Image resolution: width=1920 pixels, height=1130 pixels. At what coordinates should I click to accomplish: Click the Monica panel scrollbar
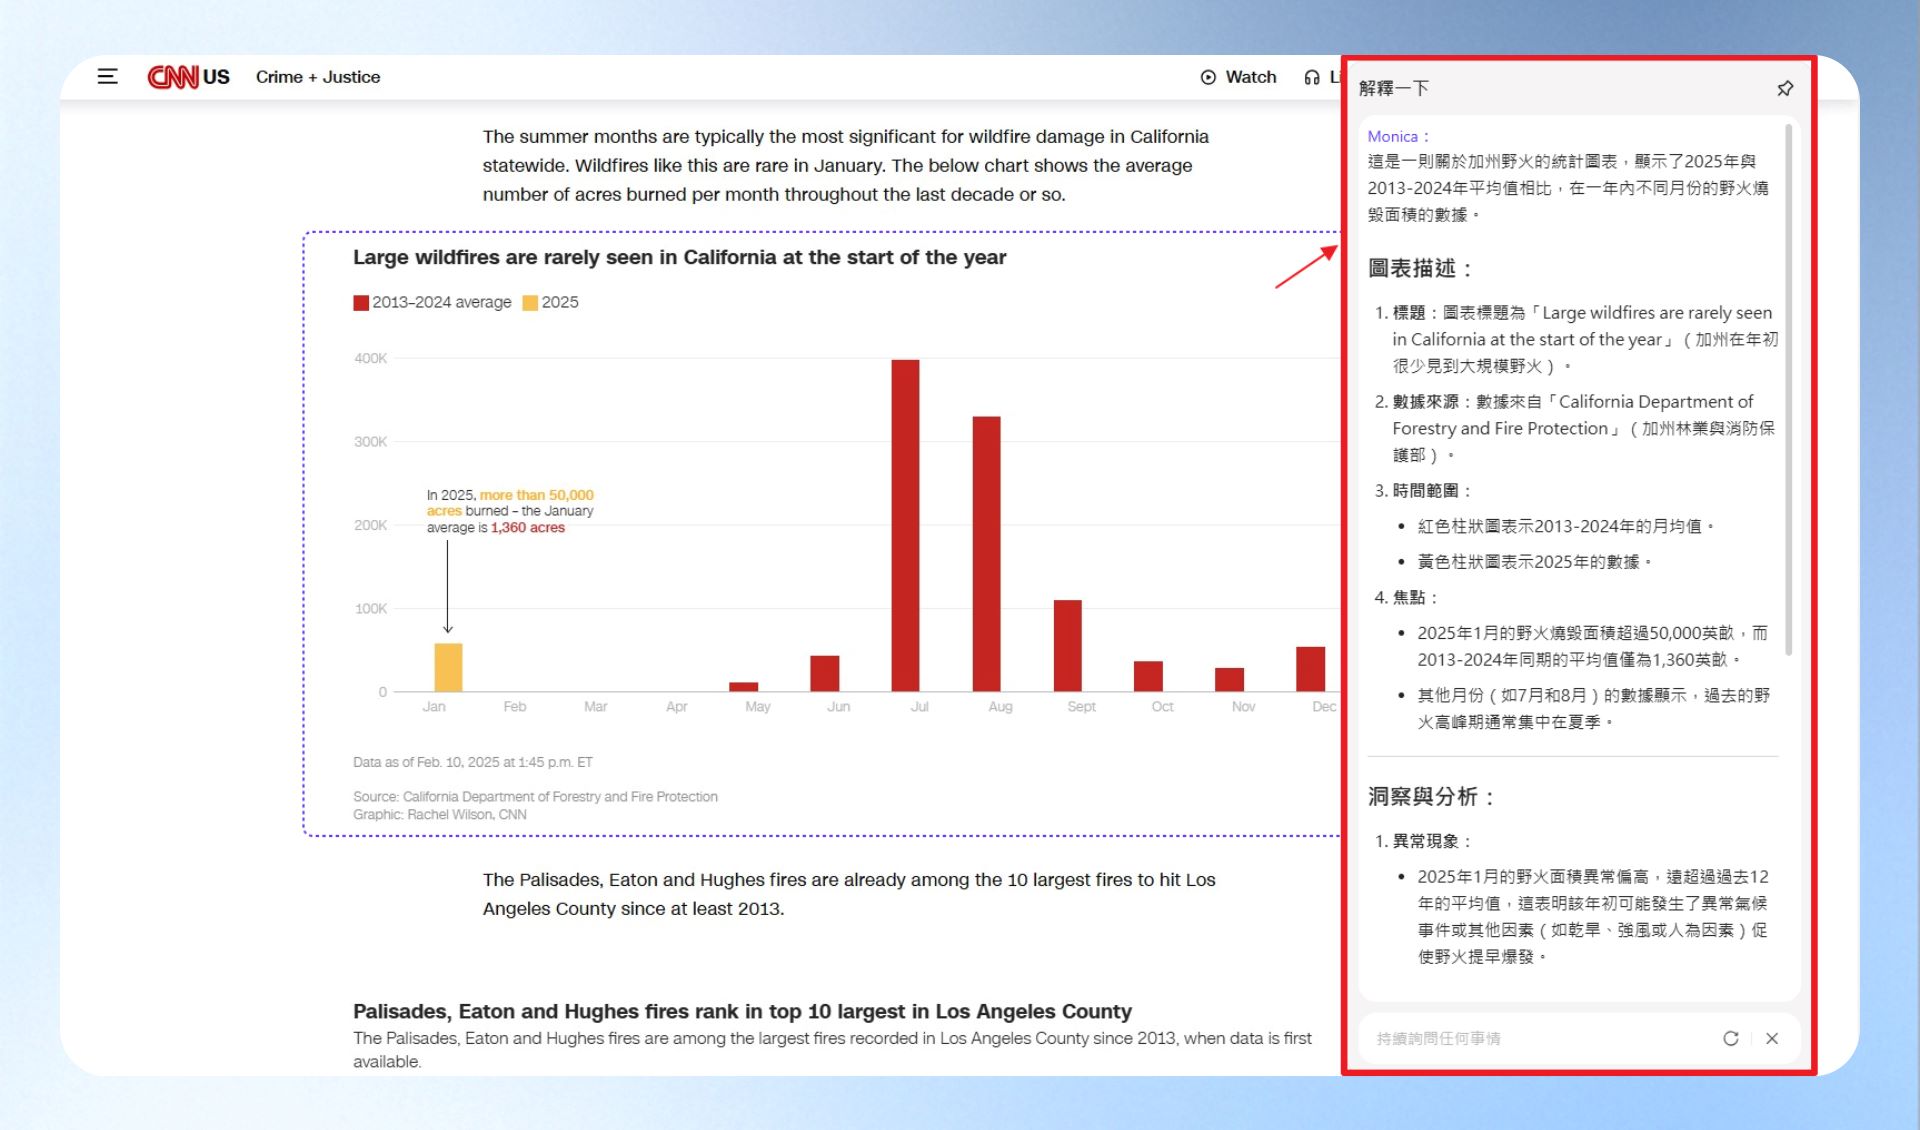(1788, 390)
